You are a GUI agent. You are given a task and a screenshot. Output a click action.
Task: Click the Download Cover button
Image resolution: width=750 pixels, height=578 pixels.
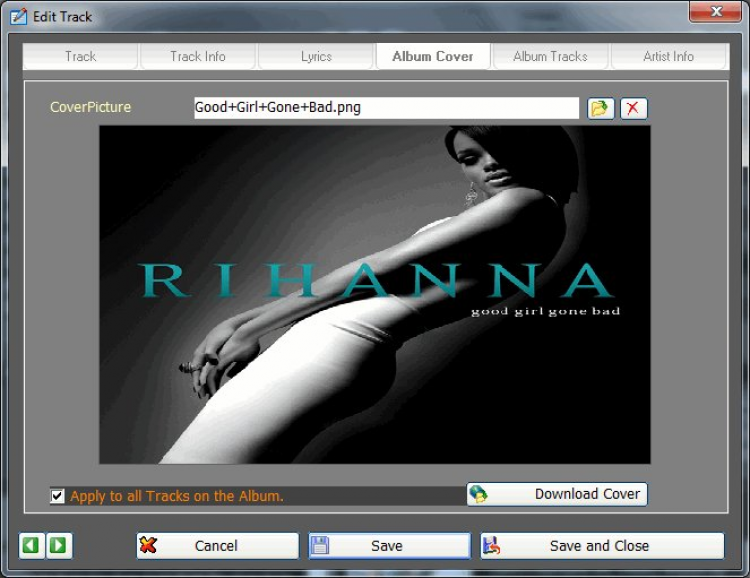pyautogui.click(x=557, y=494)
